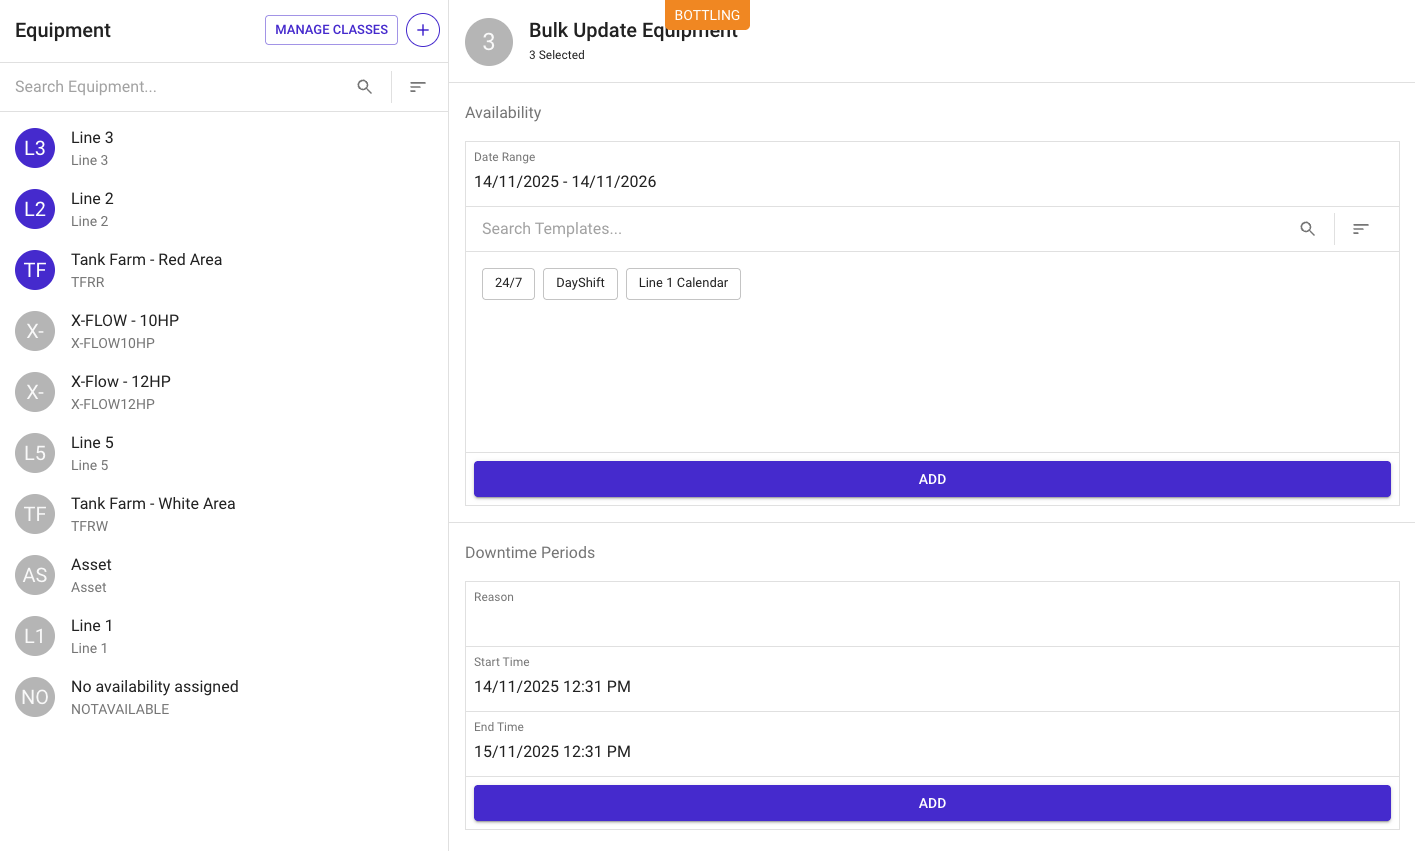Select the X-FLOW - 10HP avatar icon
The height and width of the screenshot is (851, 1415).
35,331
